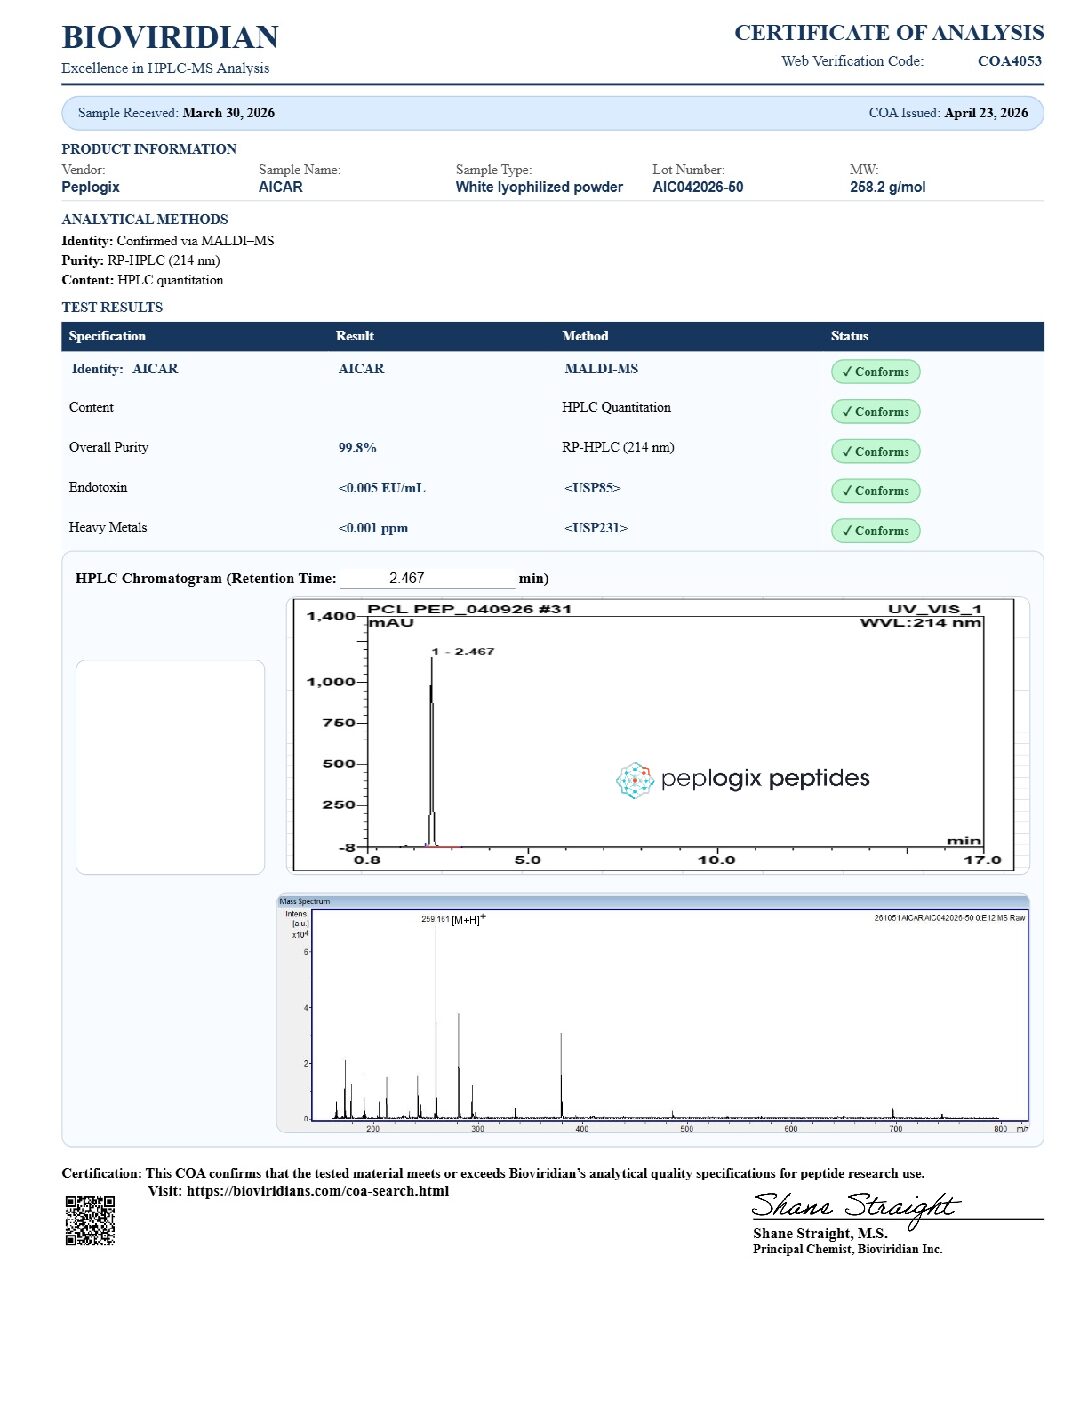Click the <USP85> method cell

(592, 488)
